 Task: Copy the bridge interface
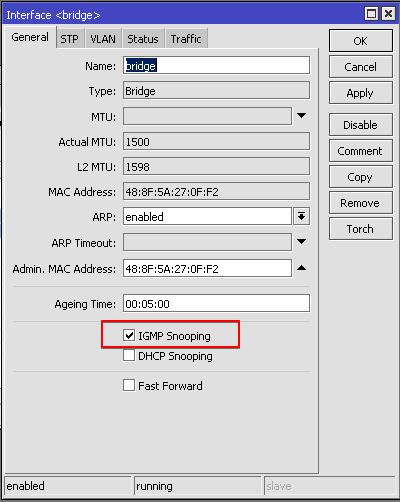[x=361, y=177]
